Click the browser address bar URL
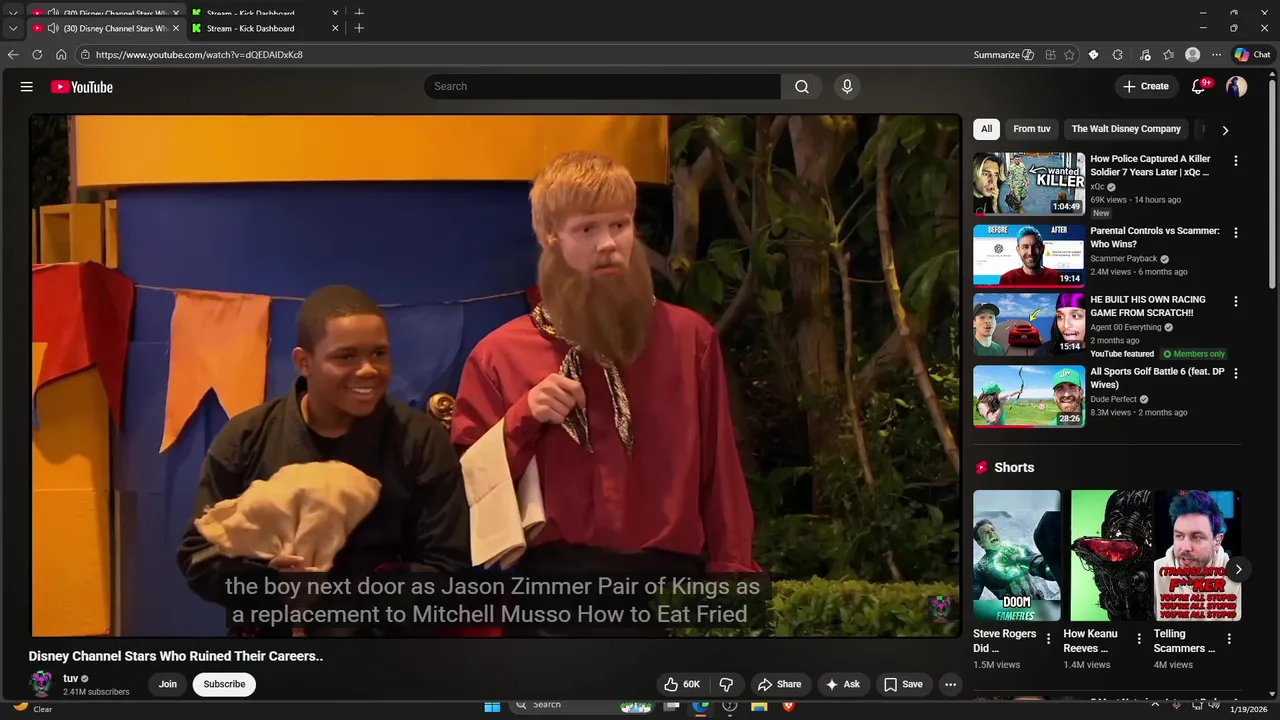 pyautogui.click(x=199, y=55)
